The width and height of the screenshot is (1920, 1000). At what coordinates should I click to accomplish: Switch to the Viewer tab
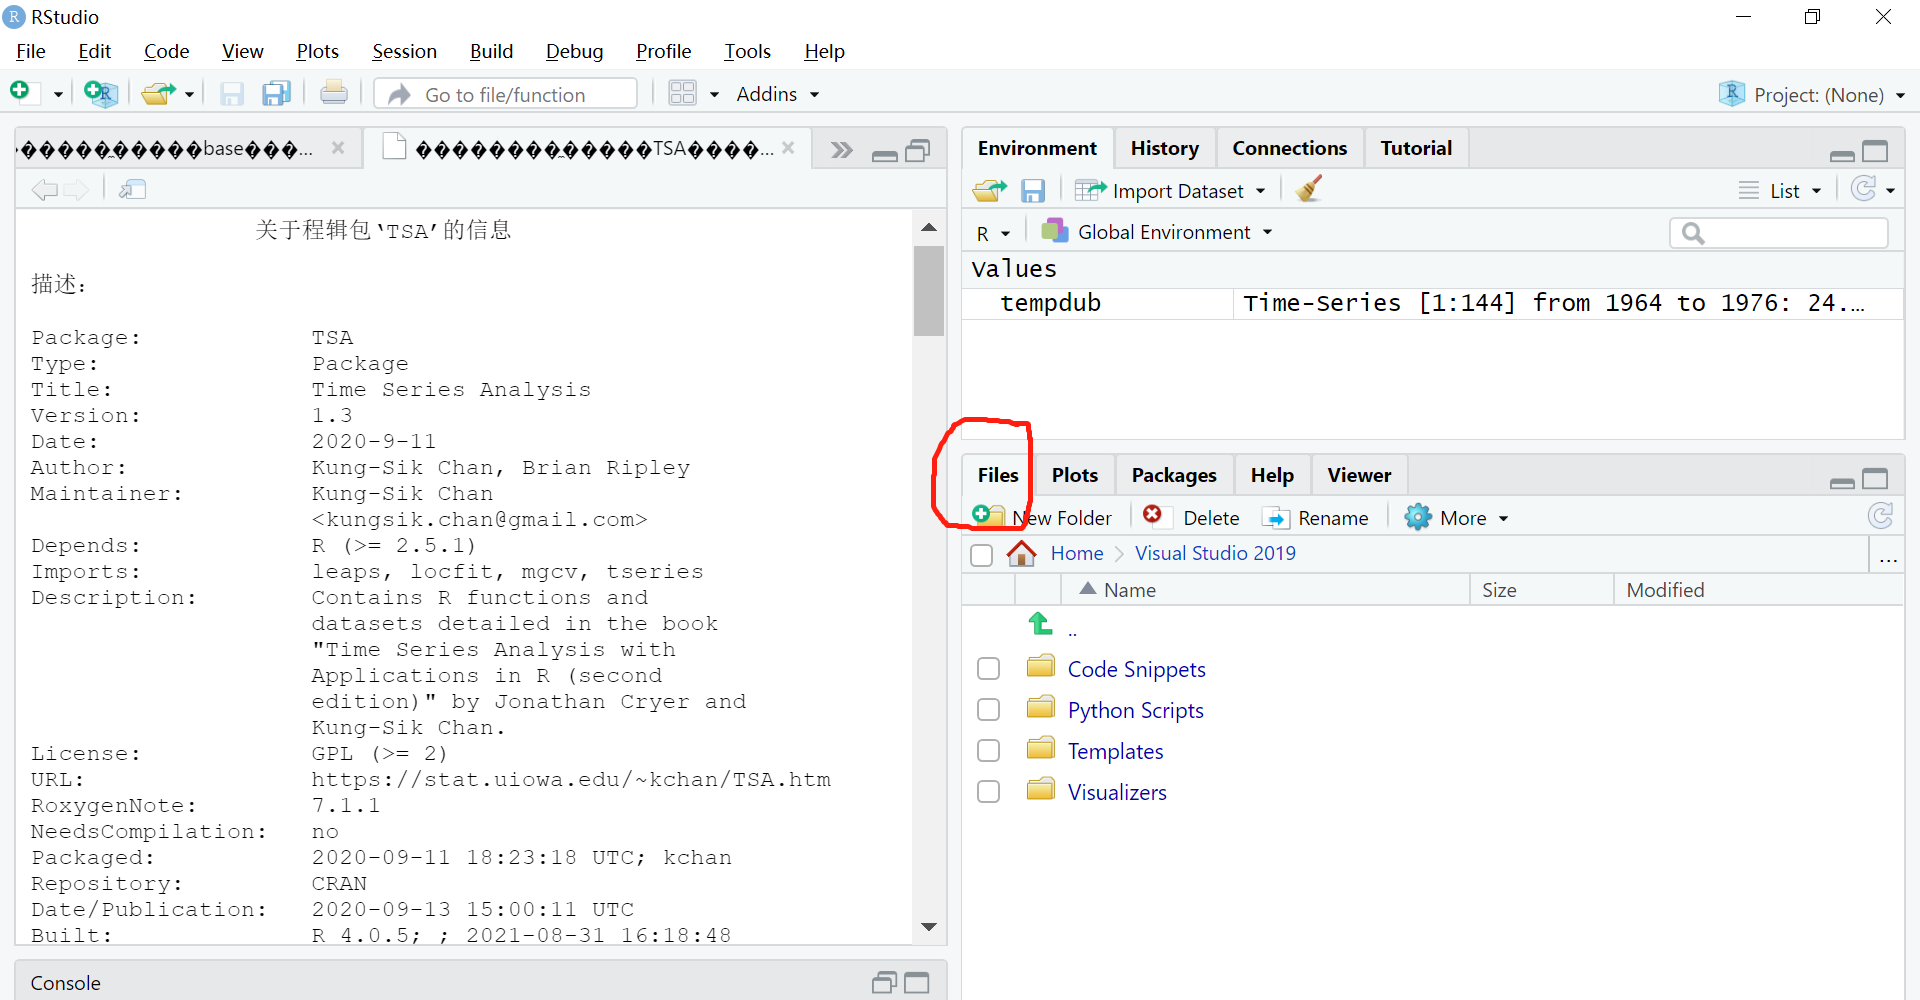(1359, 475)
